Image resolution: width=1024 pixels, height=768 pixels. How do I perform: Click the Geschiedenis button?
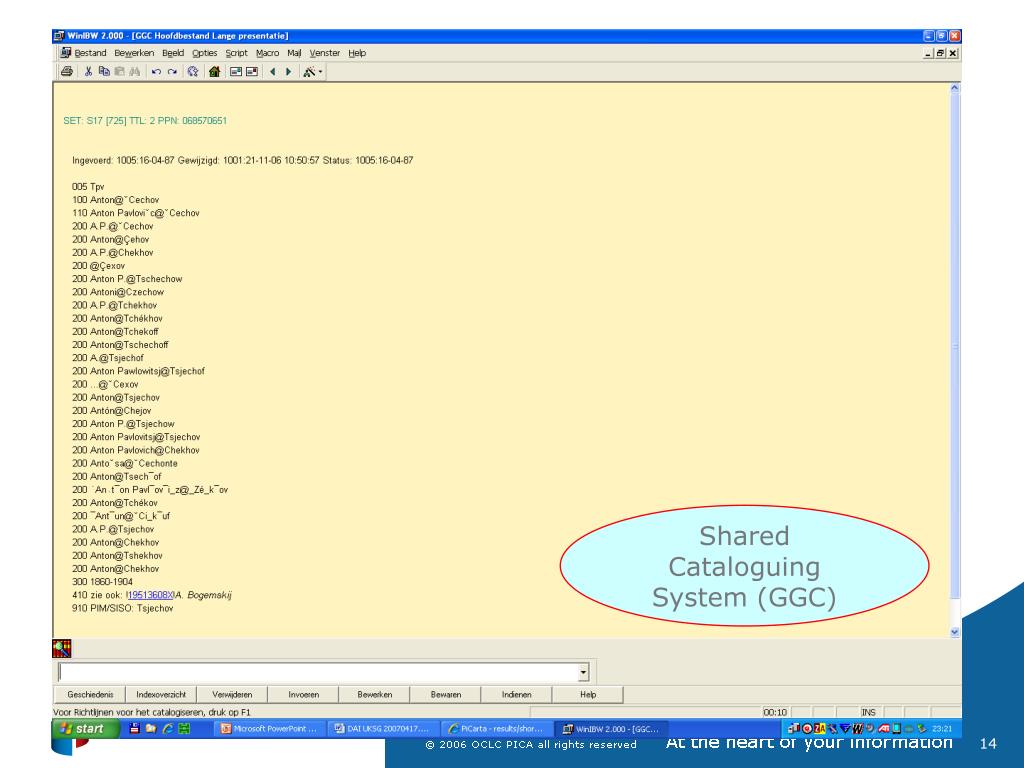(x=90, y=695)
